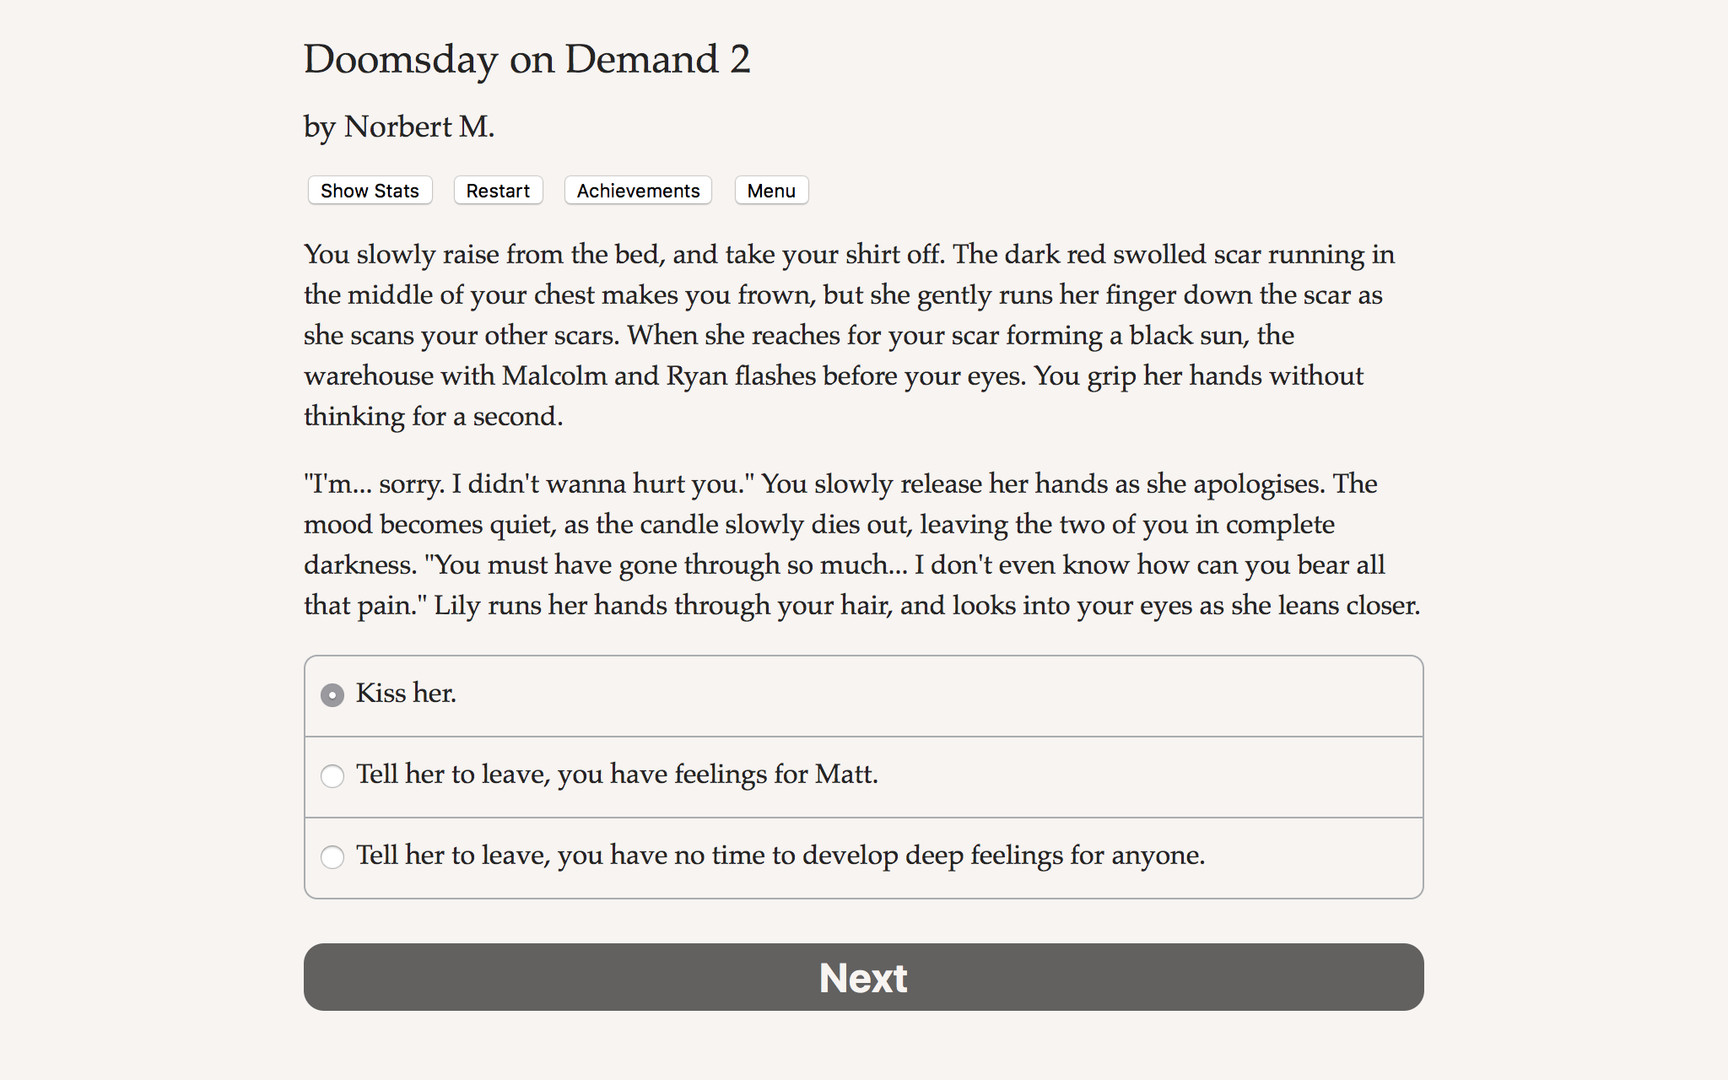
Task: Restart Doomsday on Demand 2 from the beginning
Action: [497, 190]
